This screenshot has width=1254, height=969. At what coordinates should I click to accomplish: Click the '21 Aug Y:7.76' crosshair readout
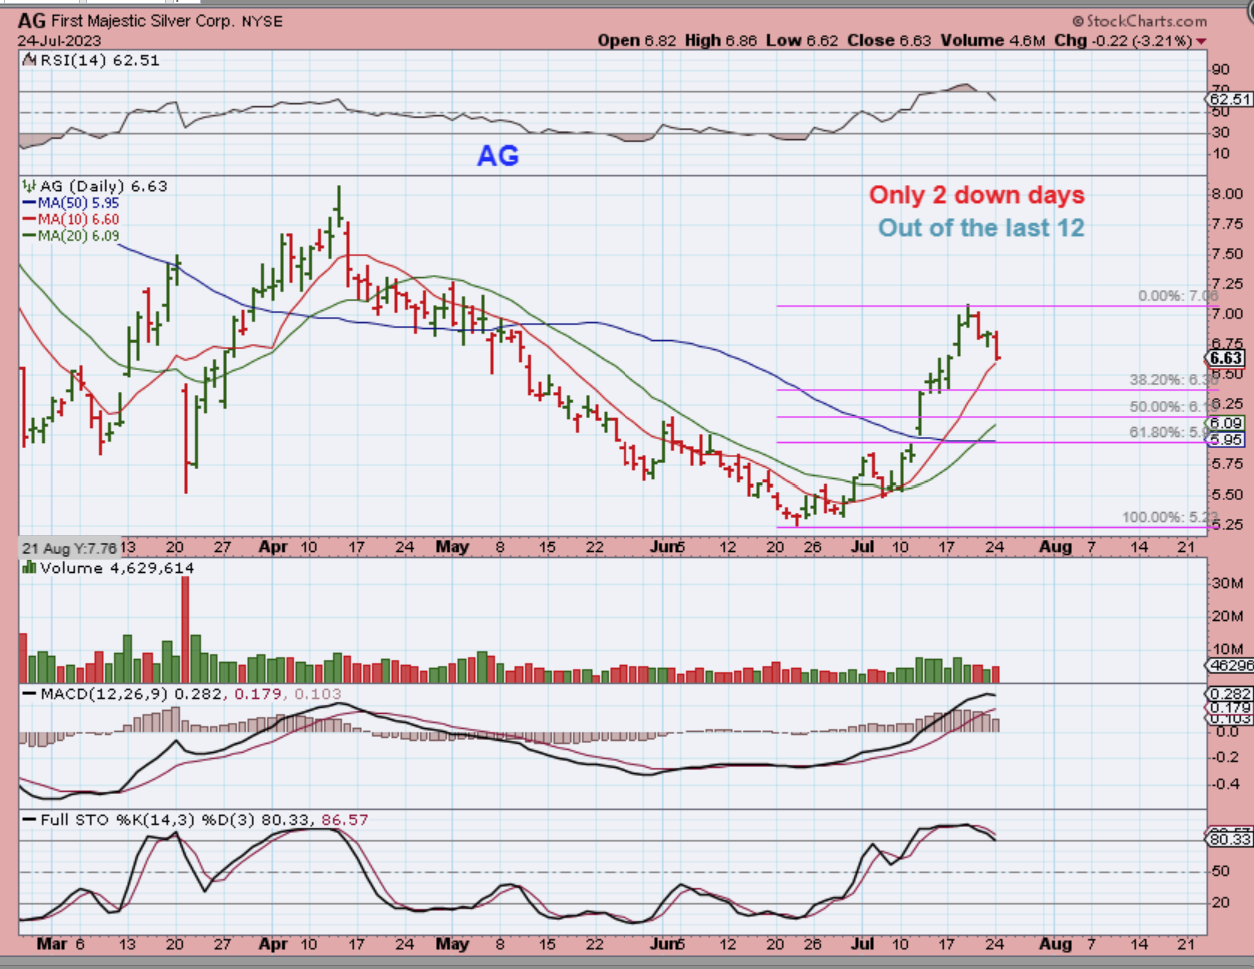click(69, 548)
